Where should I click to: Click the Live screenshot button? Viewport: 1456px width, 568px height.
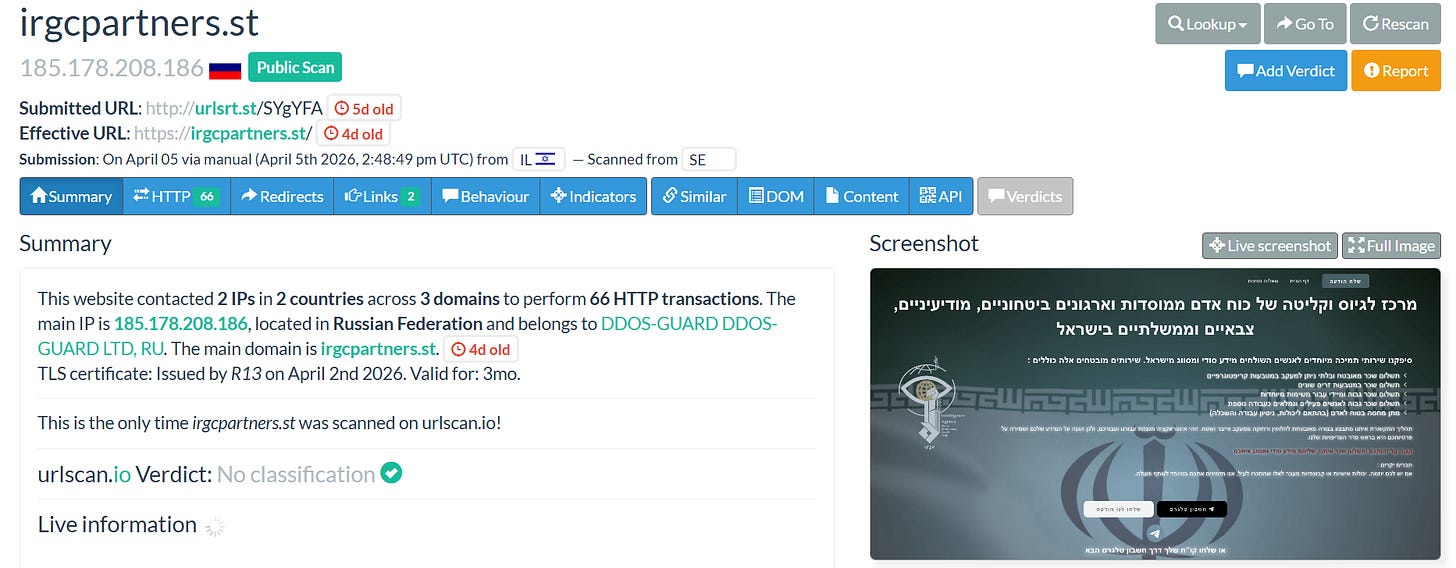1269,245
